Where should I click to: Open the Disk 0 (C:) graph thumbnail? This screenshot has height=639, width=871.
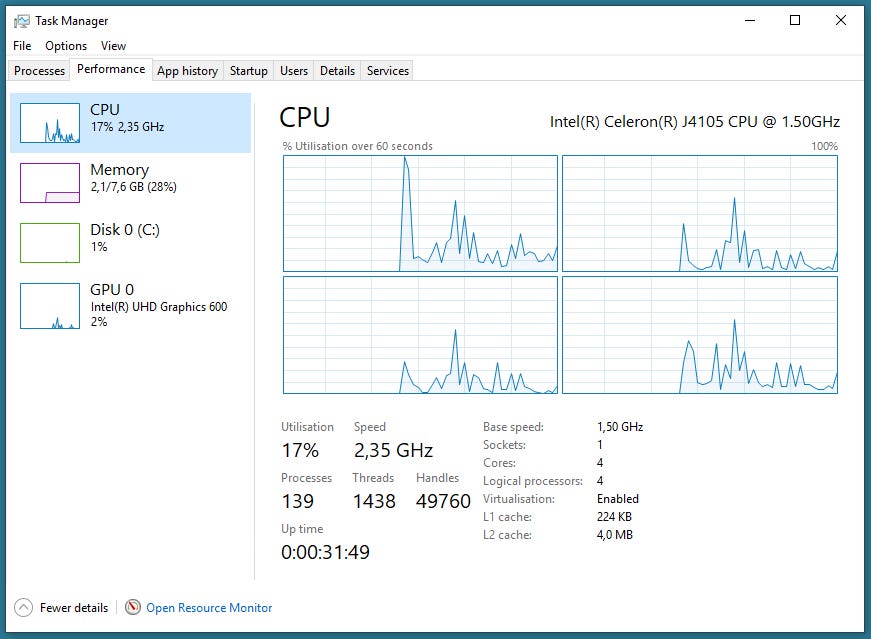coord(50,243)
